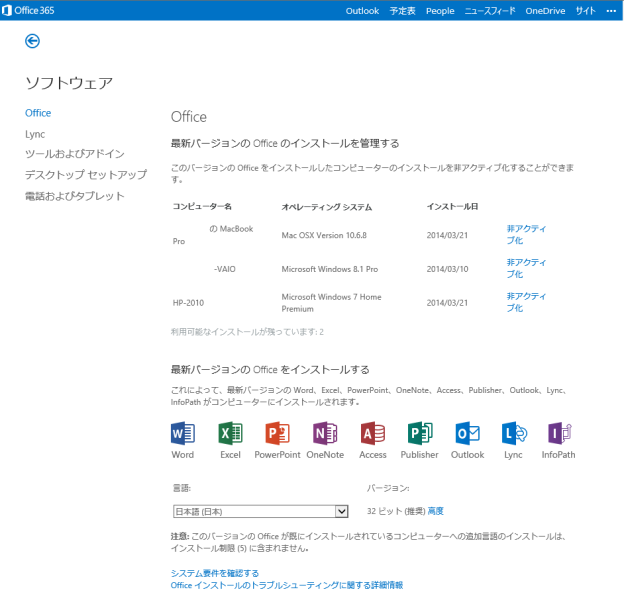Select 電話およびタブレット in the sidebar
The width and height of the screenshot is (624, 608).
click(75, 196)
